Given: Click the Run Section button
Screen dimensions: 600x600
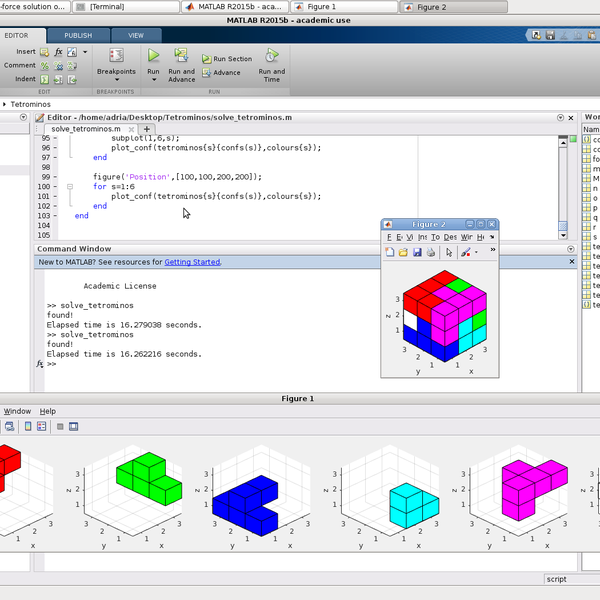Looking at the screenshot, I should (x=227, y=59).
